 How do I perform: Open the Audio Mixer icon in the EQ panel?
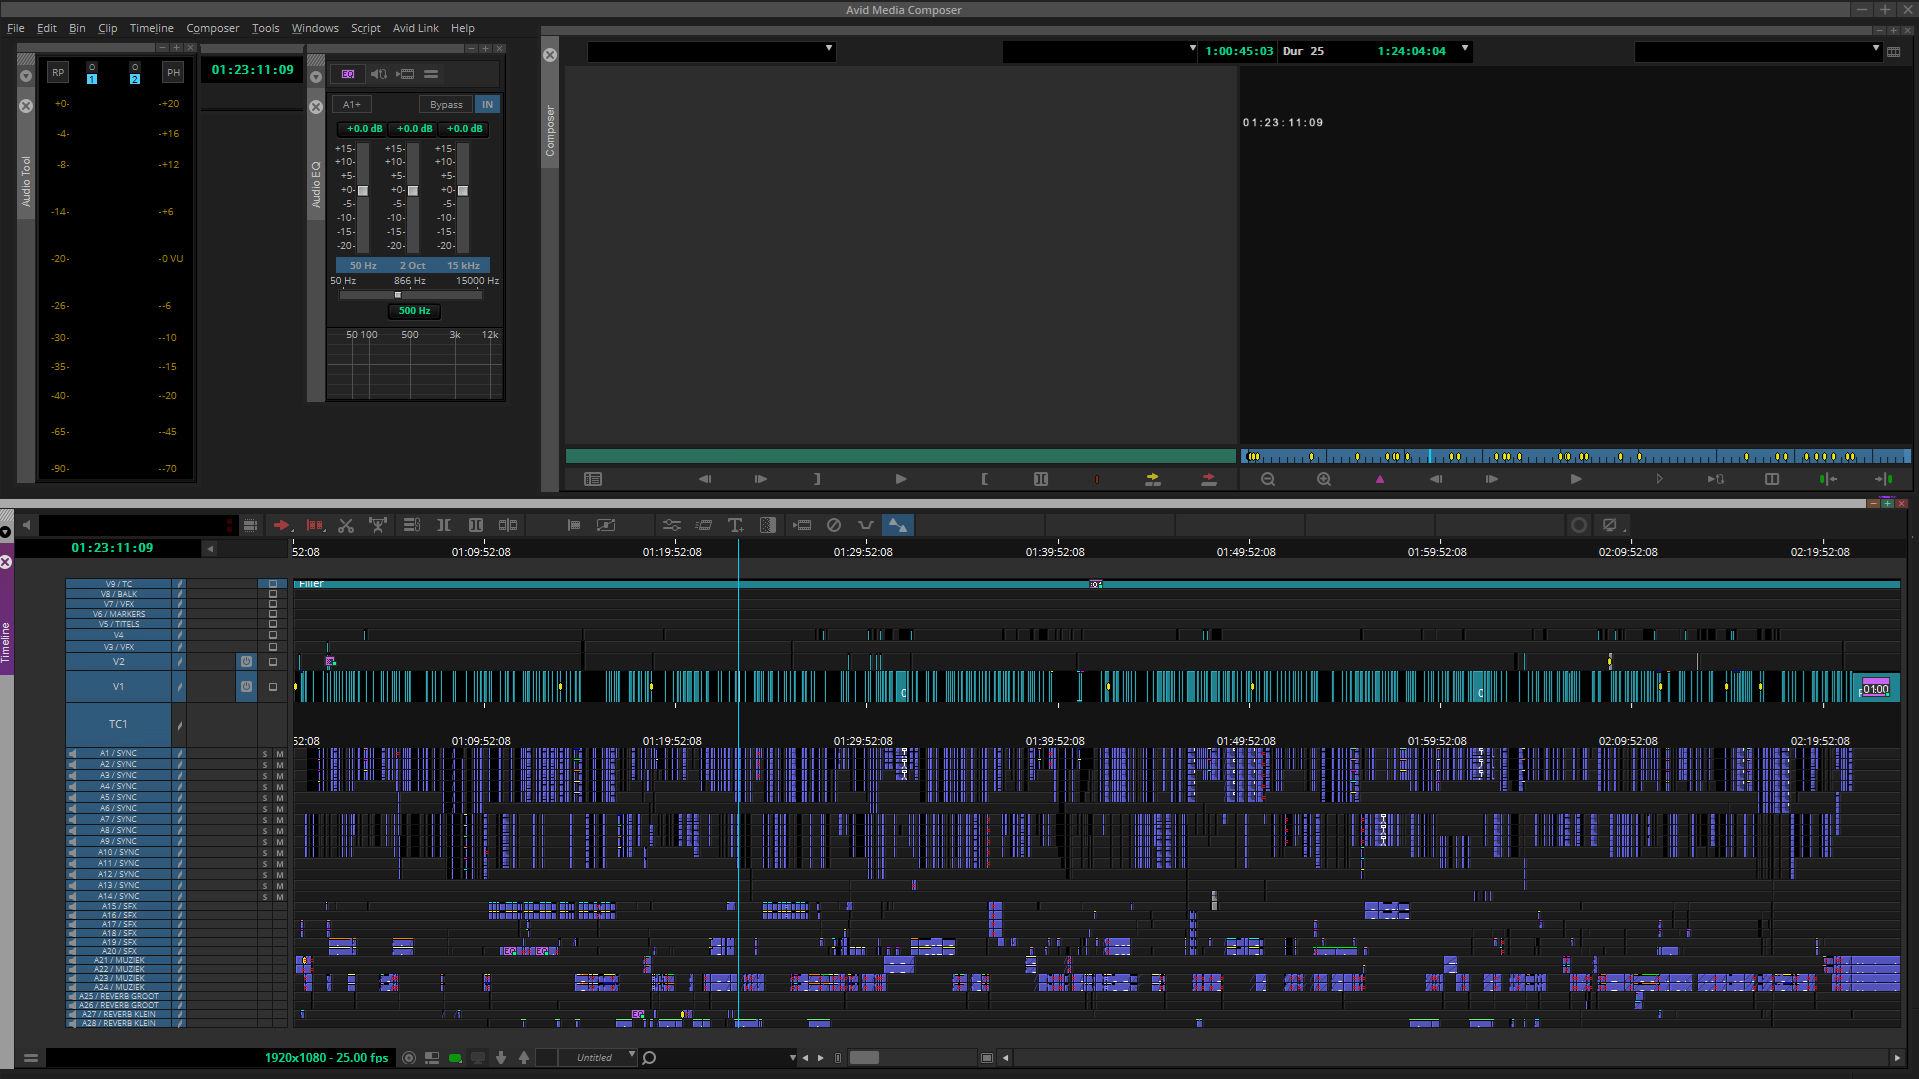click(x=379, y=74)
